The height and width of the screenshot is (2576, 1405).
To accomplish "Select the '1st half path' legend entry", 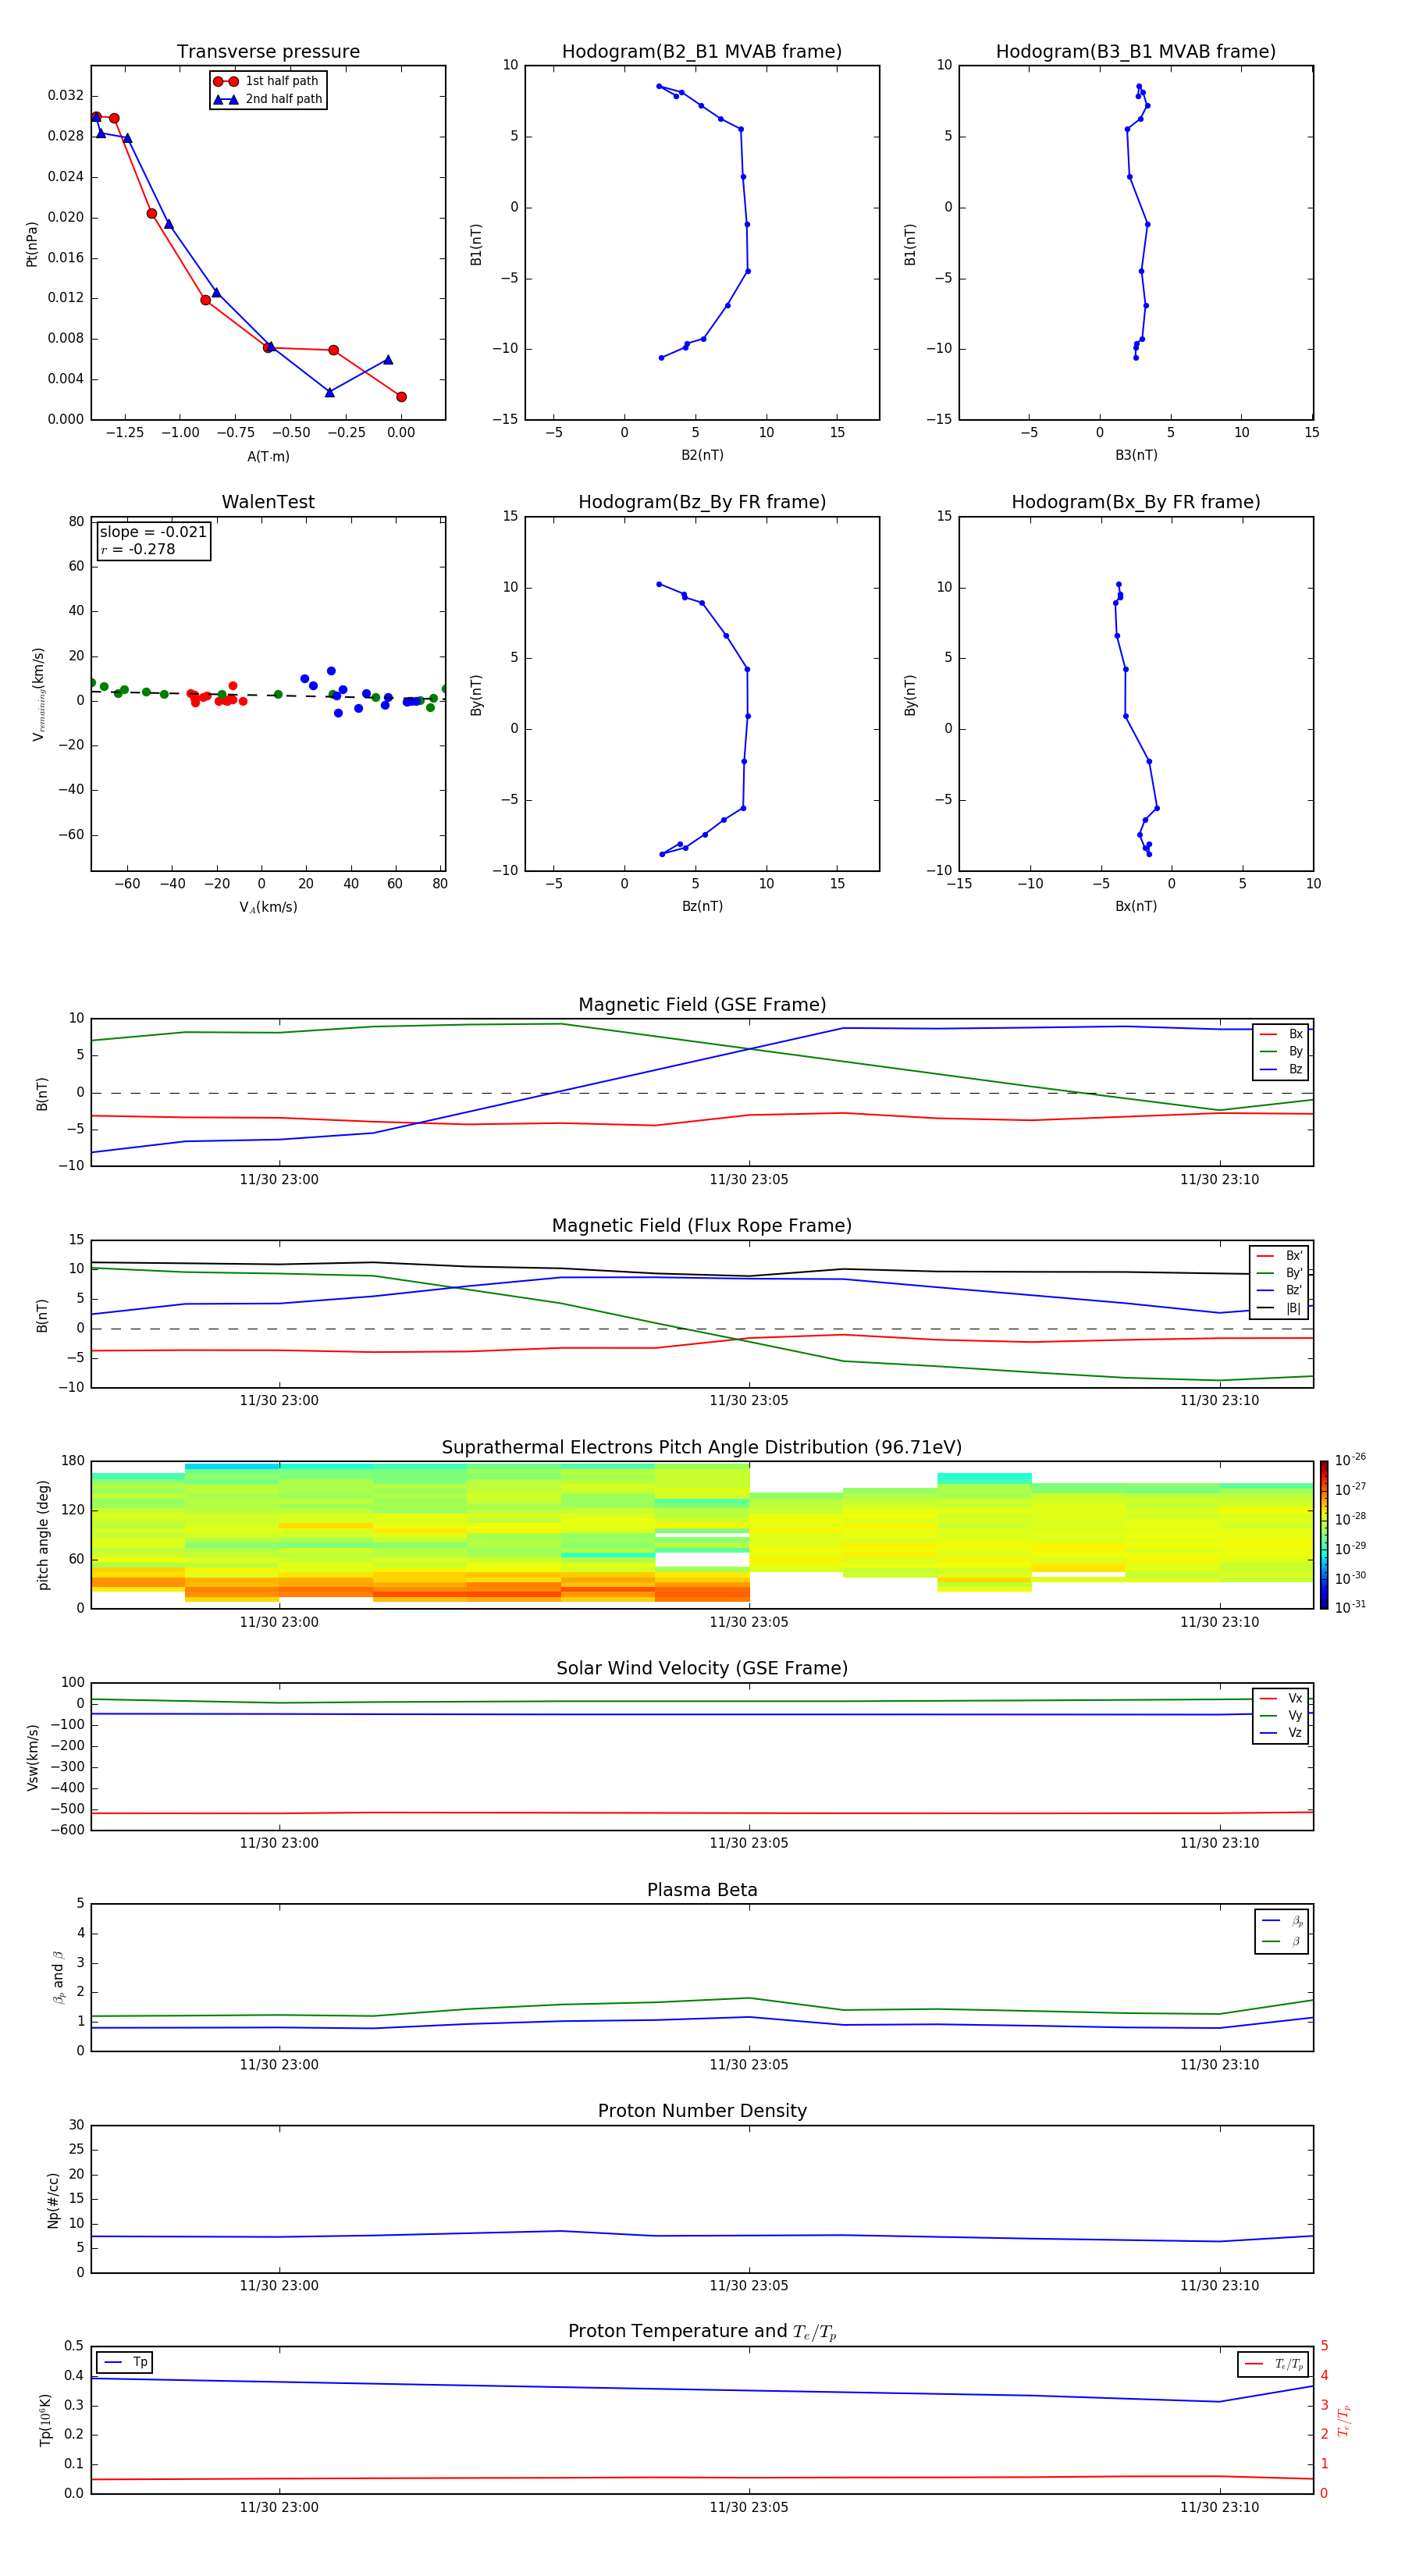I will (268, 81).
